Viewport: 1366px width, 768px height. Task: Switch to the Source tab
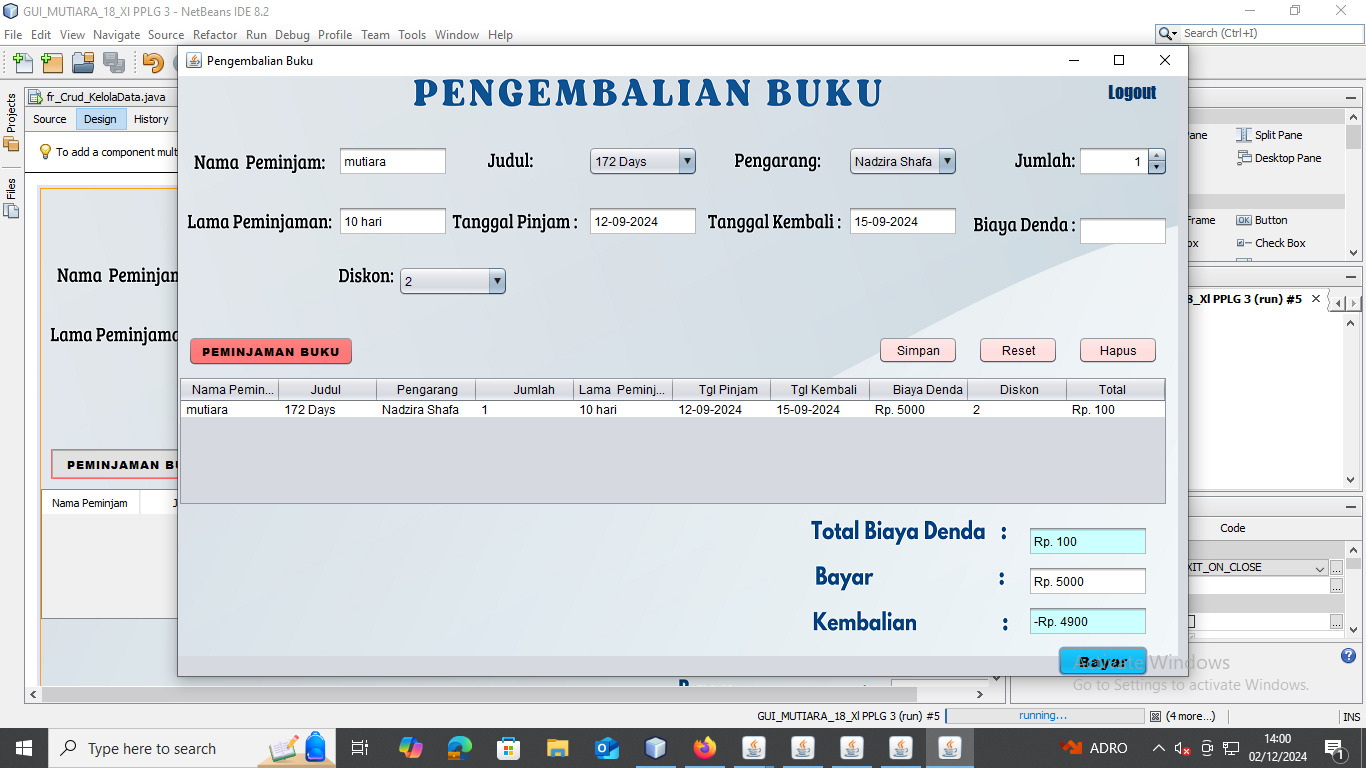coord(49,119)
